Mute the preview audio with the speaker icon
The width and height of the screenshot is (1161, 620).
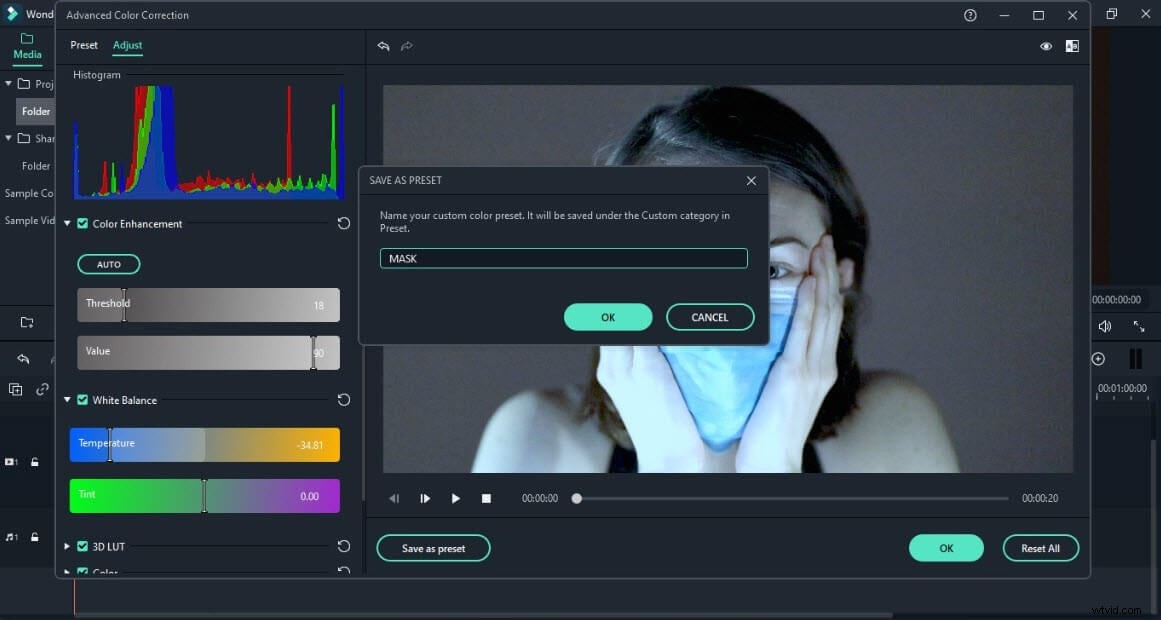click(x=1104, y=326)
